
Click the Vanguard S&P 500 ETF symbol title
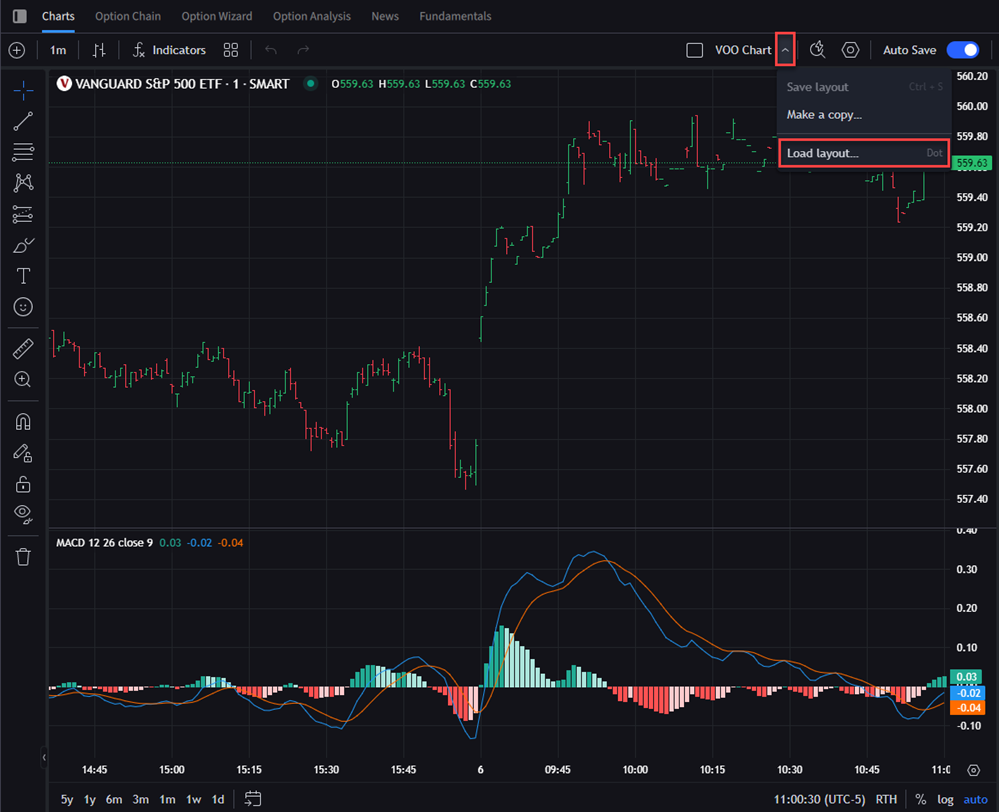182,84
